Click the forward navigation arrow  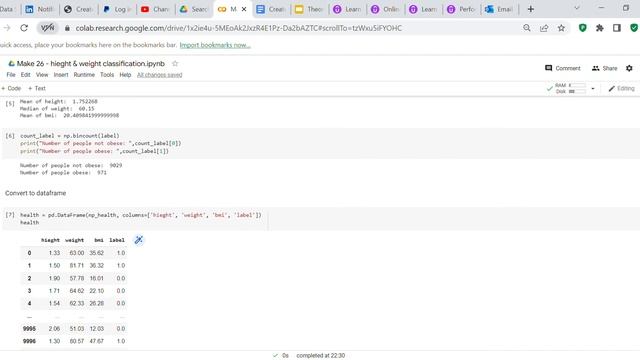[x=7, y=28]
